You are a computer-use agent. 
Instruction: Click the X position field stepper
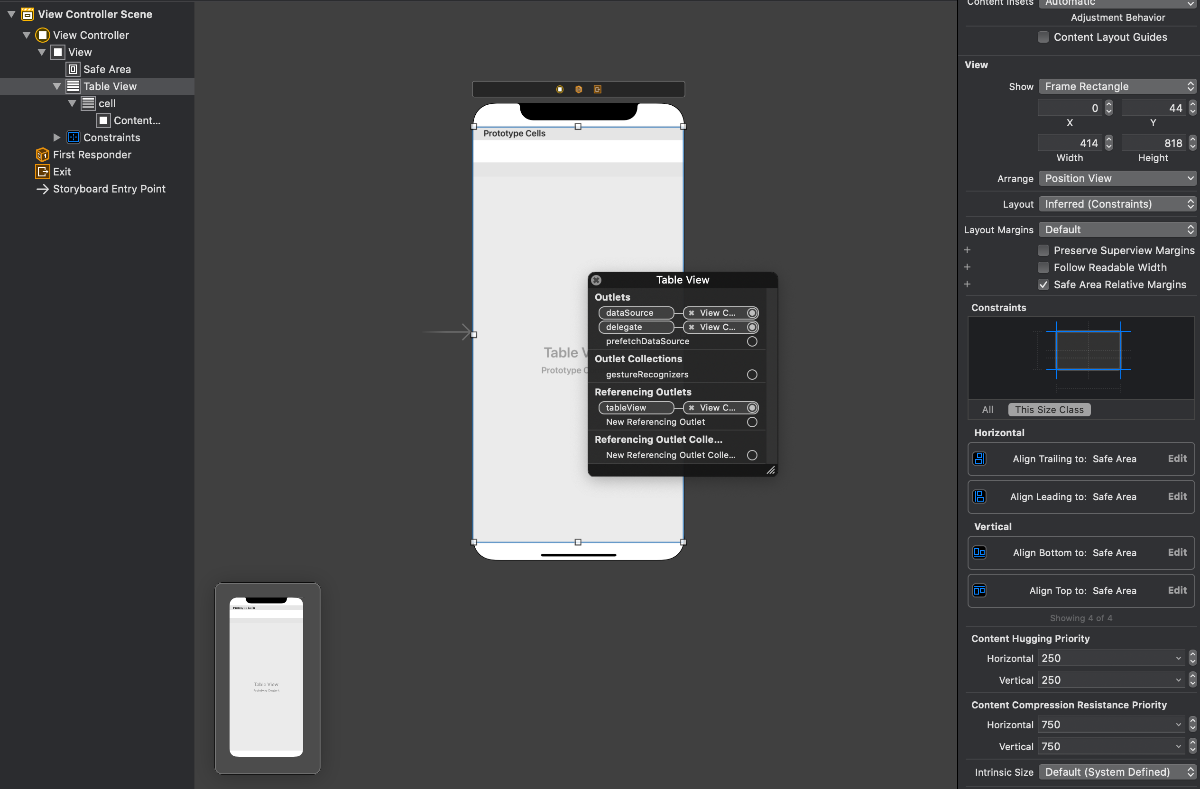(x=1109, y=108)
